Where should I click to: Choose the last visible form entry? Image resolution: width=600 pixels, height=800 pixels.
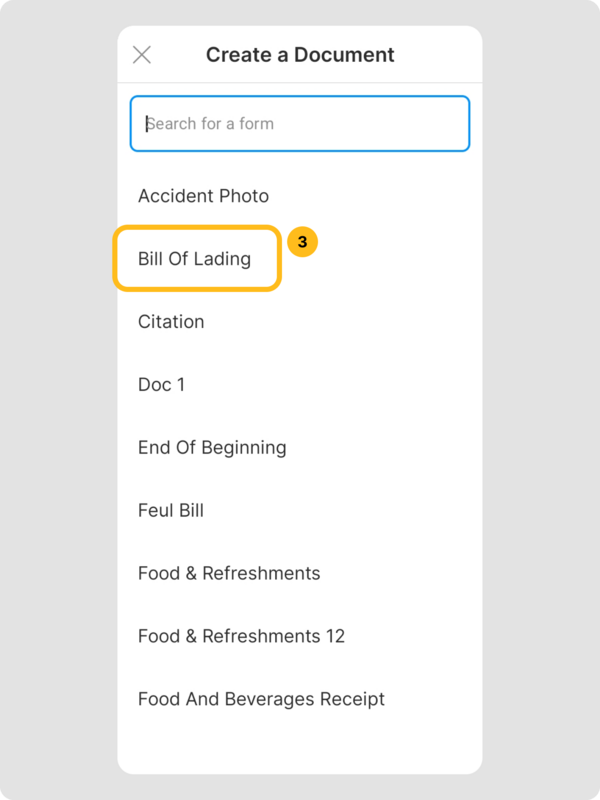pyautogui.click(x=261, y=699)
